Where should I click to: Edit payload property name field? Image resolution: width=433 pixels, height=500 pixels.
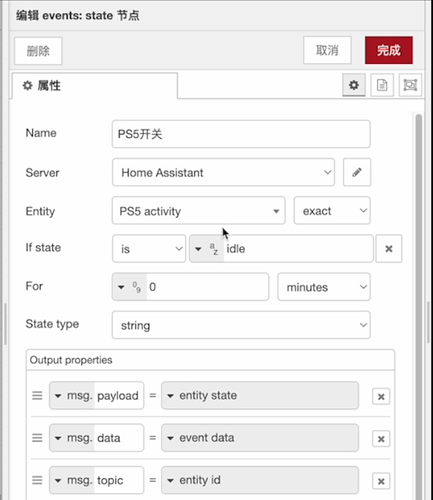pyautogui.click(x=119, y=396)
